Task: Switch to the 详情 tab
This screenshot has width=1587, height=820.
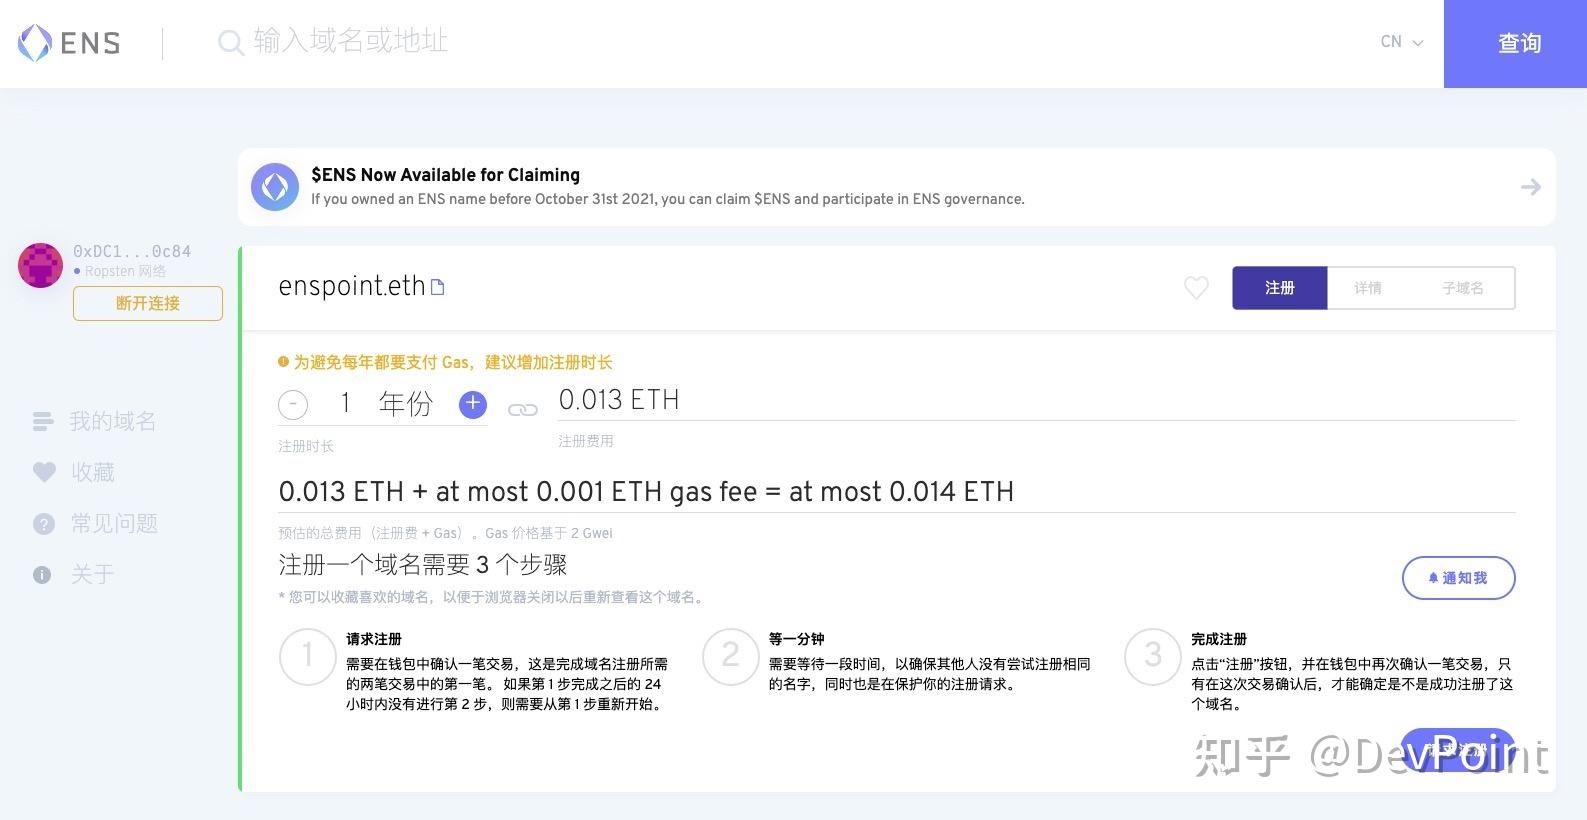Action: tap(1368, 288)
